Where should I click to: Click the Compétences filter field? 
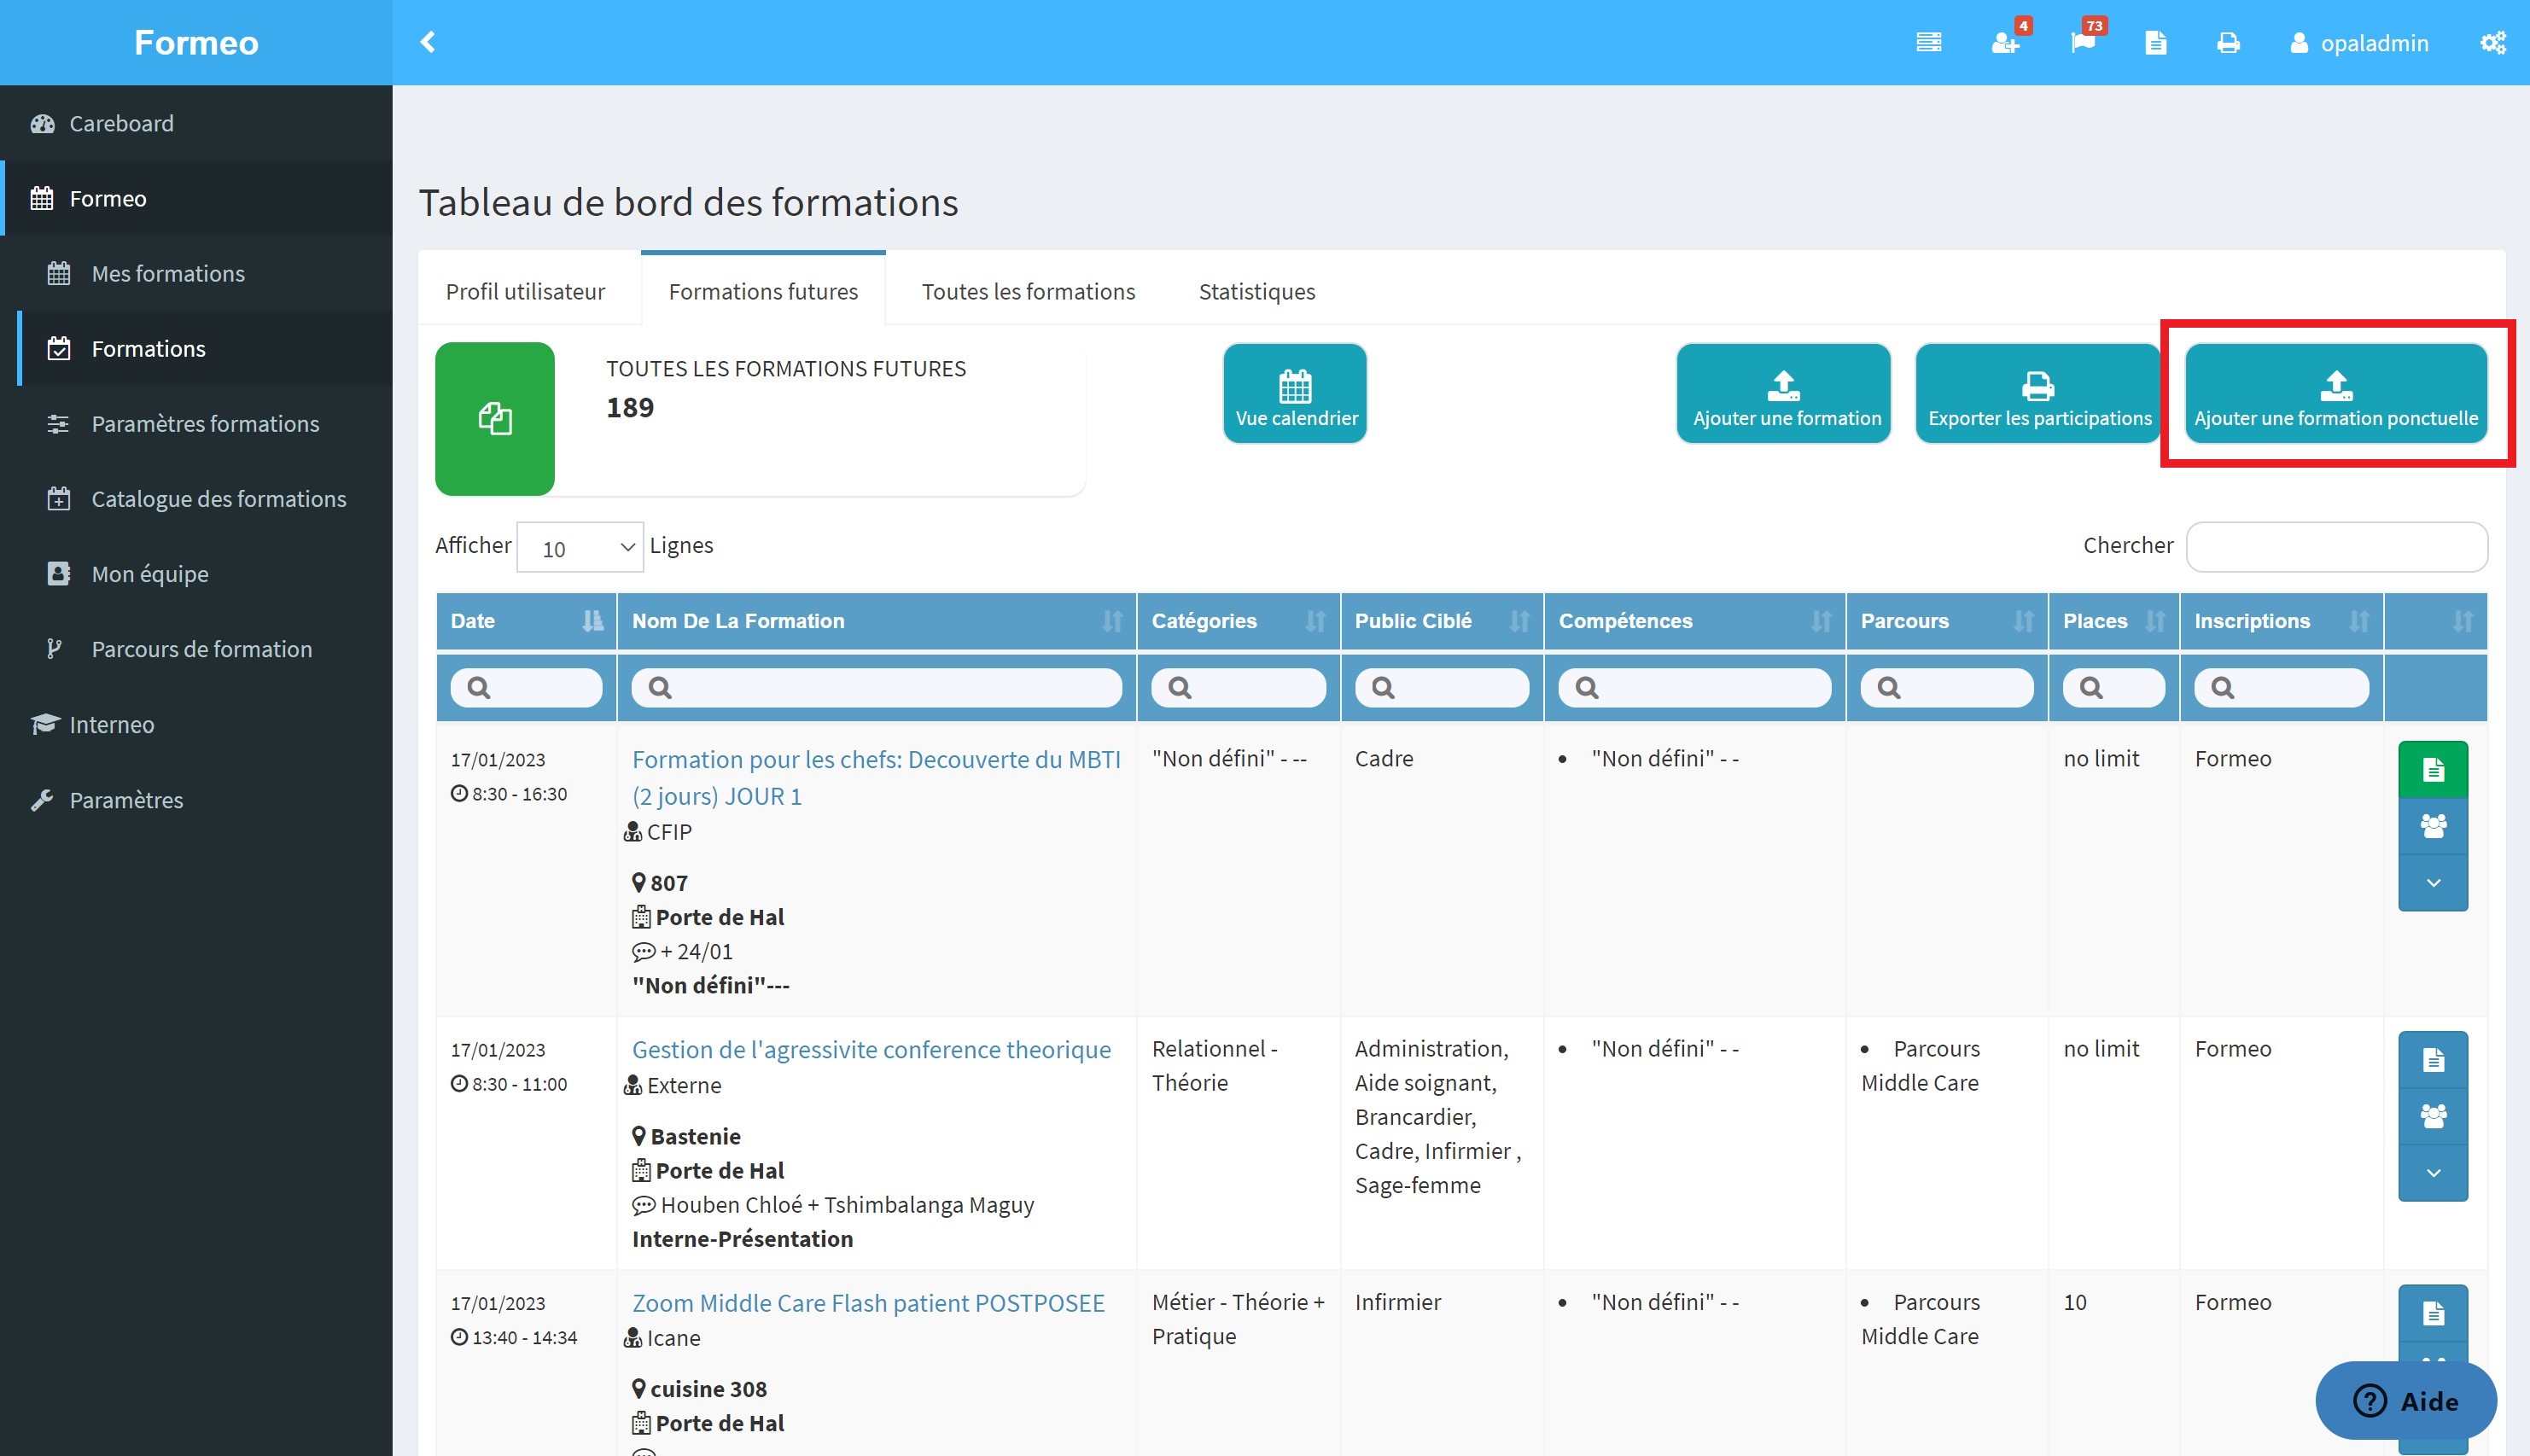pos(1694,687)
